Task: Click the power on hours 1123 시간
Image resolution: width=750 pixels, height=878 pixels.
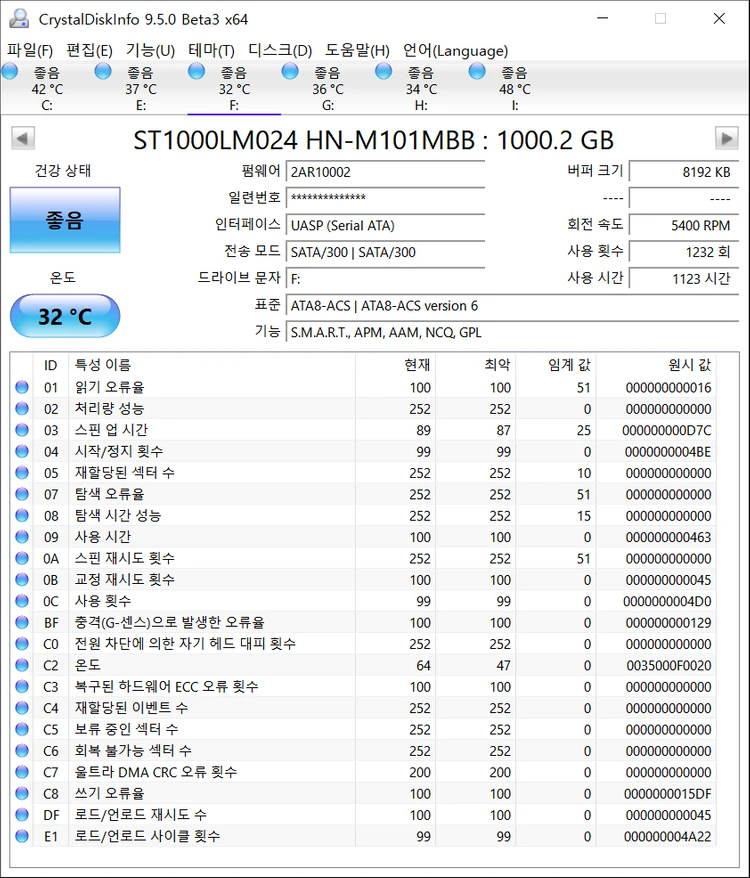Action: pos(684,279)
